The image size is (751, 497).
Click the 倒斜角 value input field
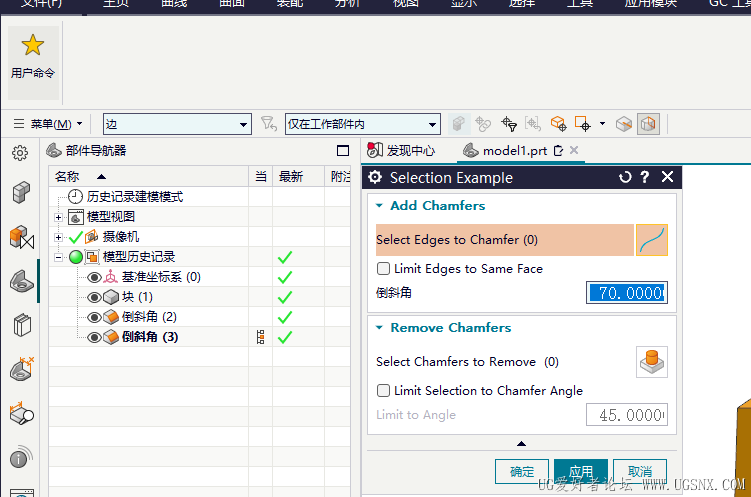tap(627, 293)
